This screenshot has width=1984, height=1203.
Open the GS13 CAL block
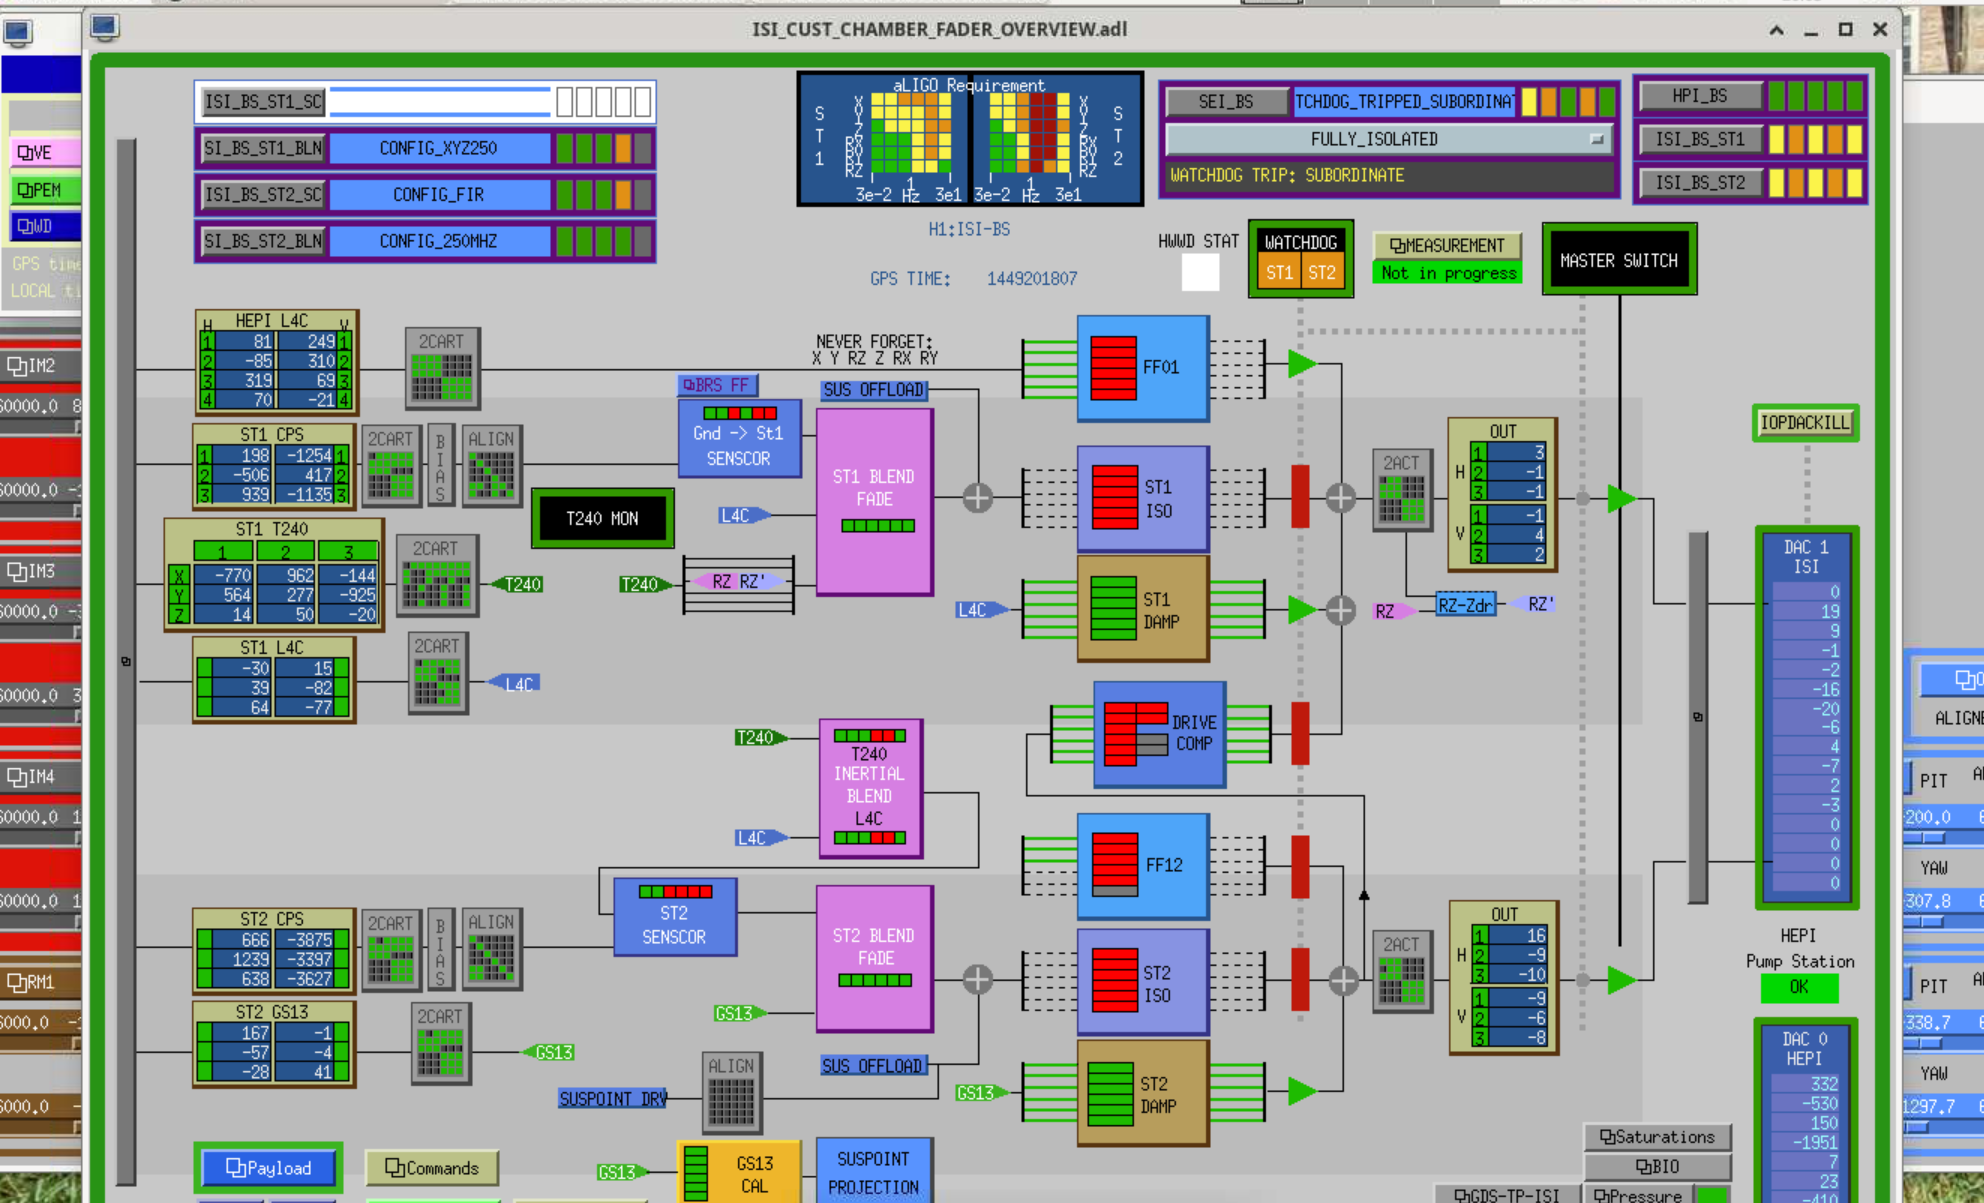(x=739, y=1172)
